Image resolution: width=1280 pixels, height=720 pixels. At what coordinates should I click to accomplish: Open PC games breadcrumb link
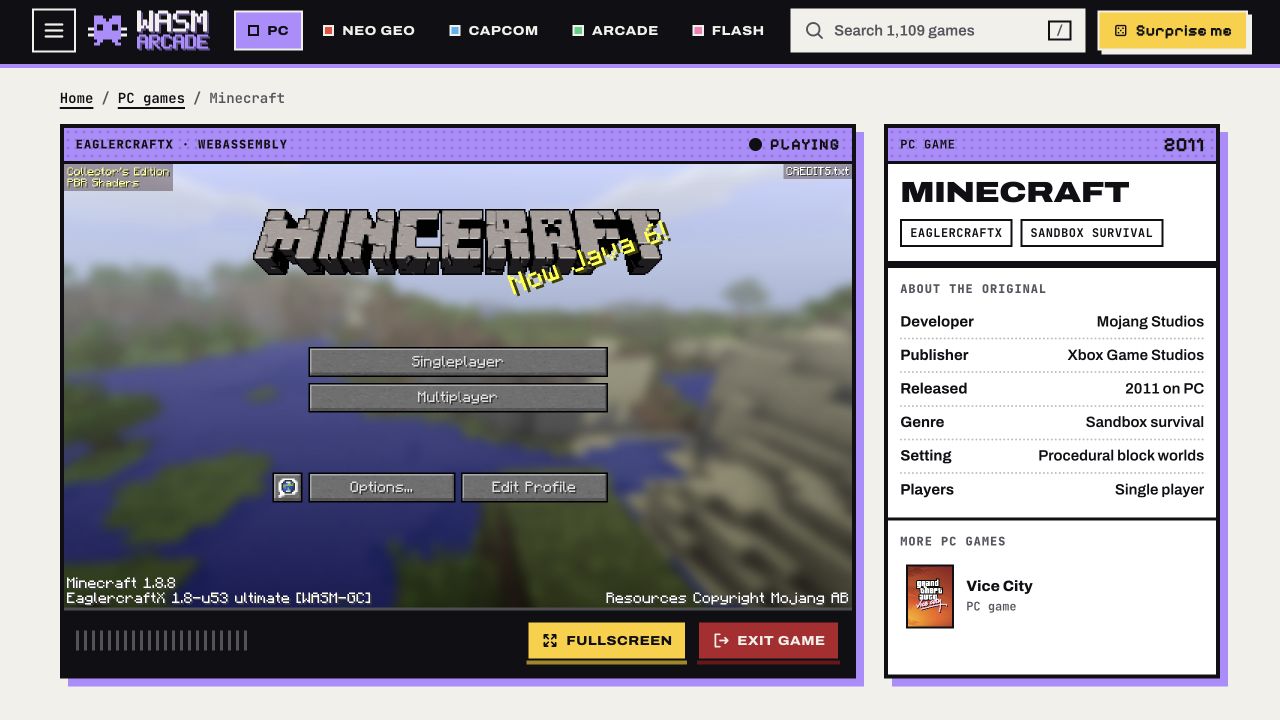[x=151, y=98]
